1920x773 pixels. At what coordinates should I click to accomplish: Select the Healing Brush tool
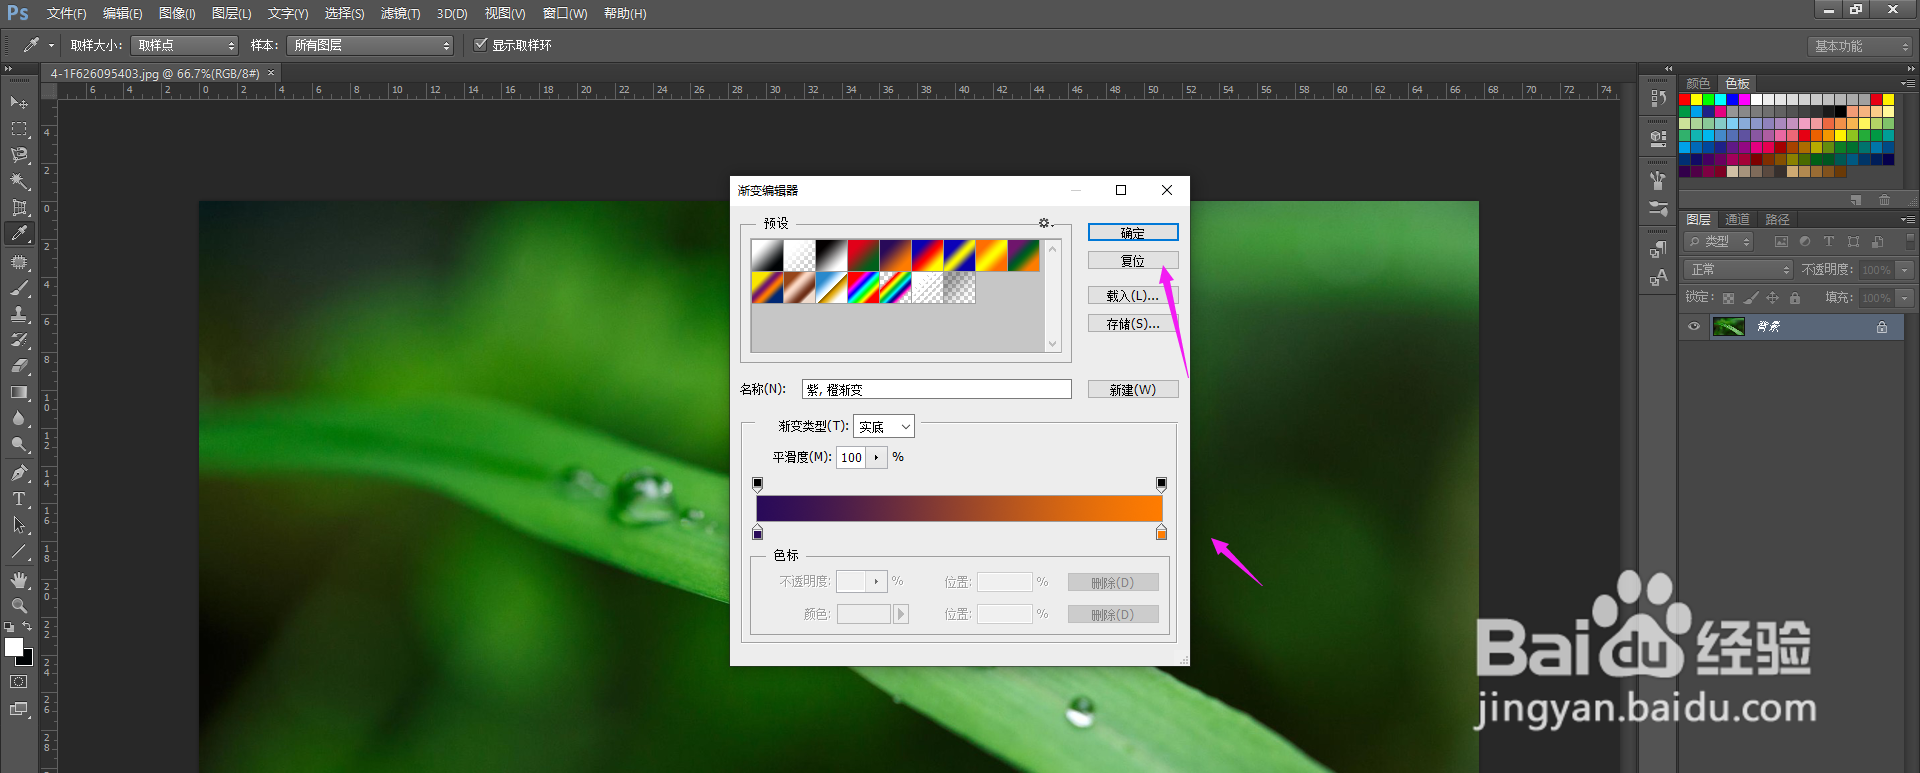pyautogui.click(x=19, y=262)
